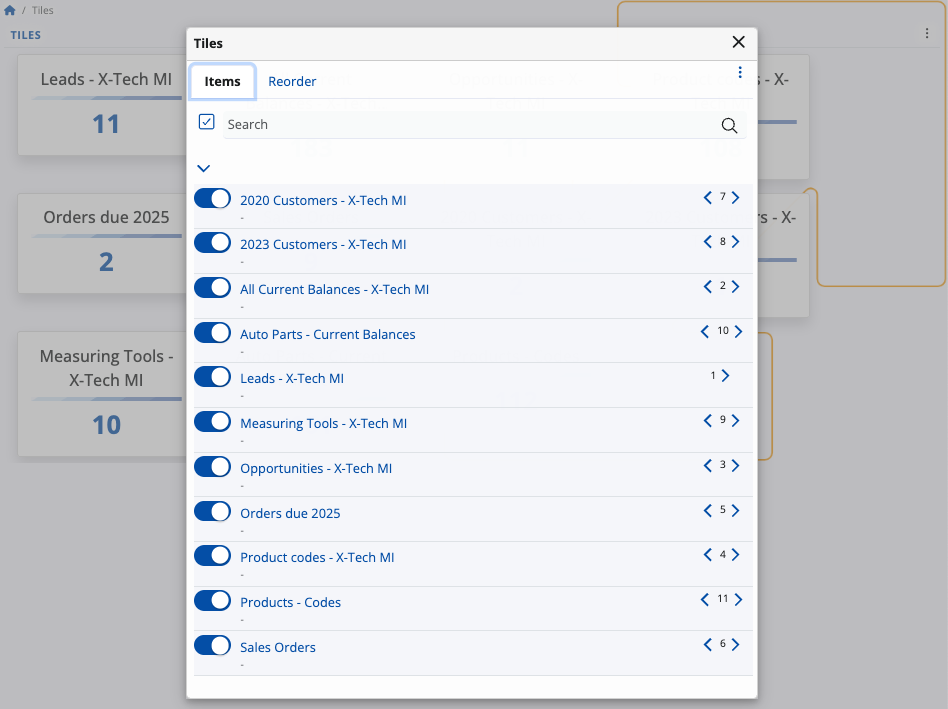Click the home icon in breadcrumb
The image size is (948, 709).
[10, 10]
